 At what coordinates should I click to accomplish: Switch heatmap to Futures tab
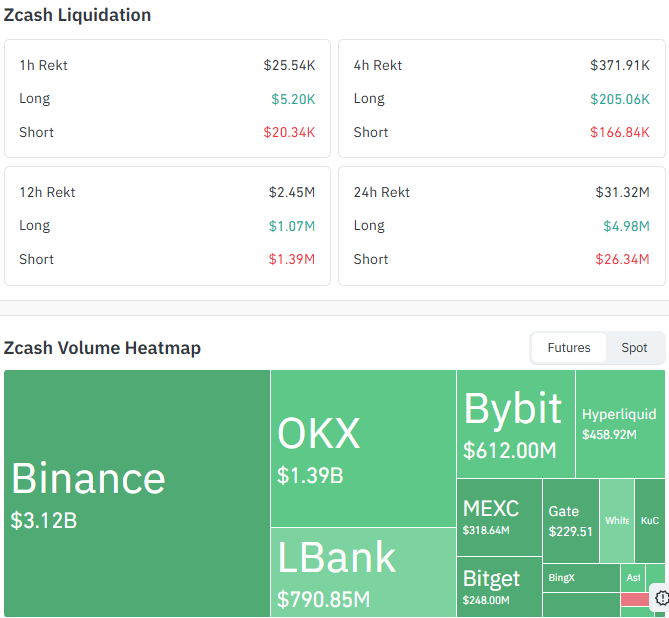(x=569, y=347)
